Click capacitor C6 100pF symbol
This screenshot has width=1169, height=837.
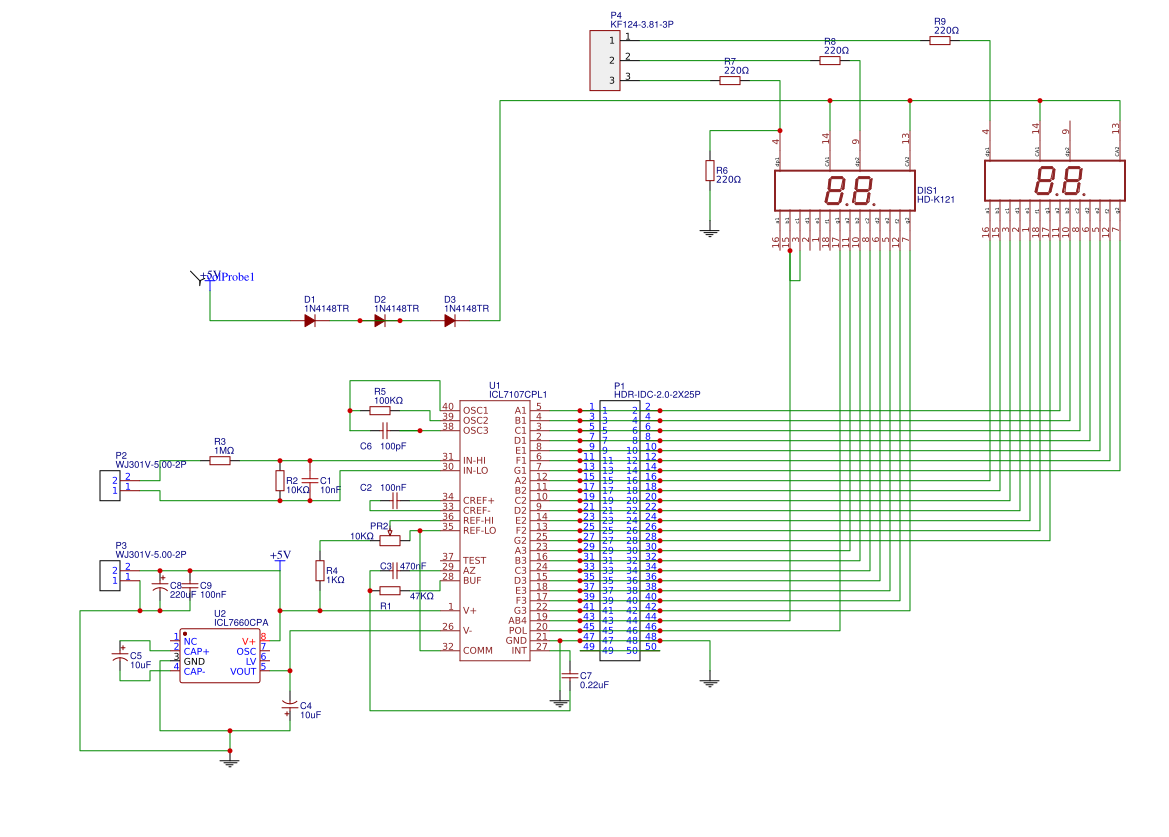click(385, 431)
